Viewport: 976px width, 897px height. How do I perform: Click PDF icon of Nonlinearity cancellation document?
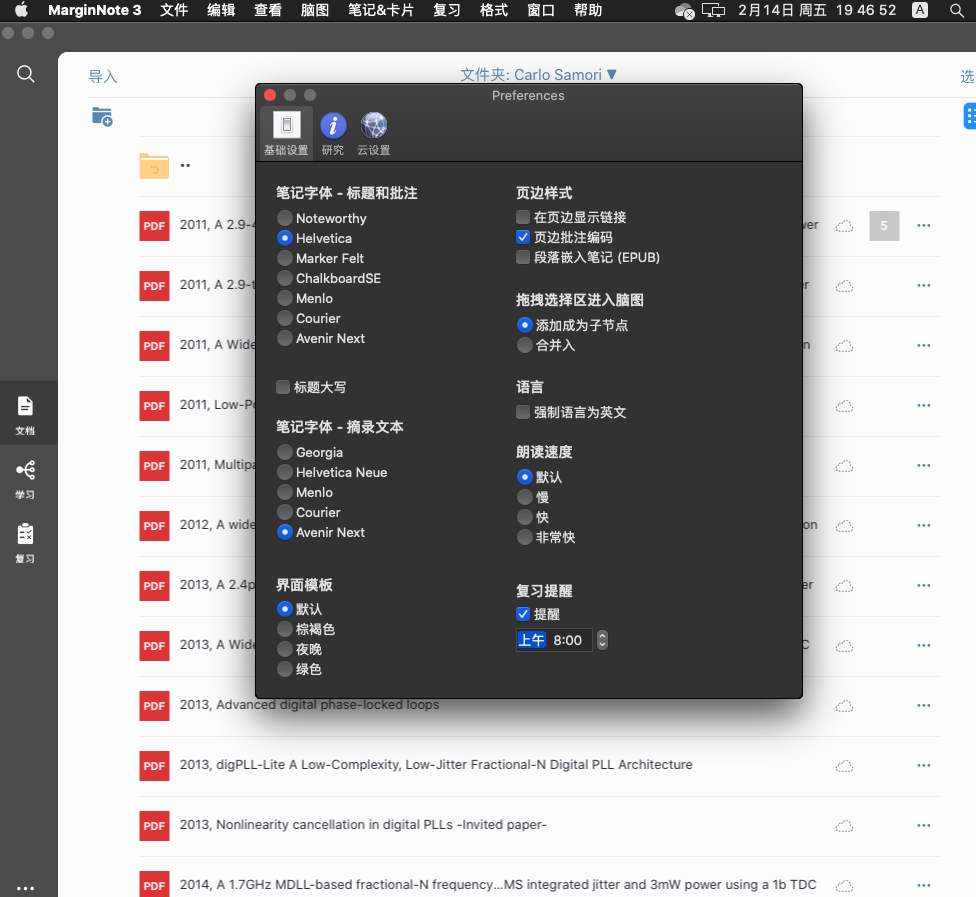click(x=154, y=826)
